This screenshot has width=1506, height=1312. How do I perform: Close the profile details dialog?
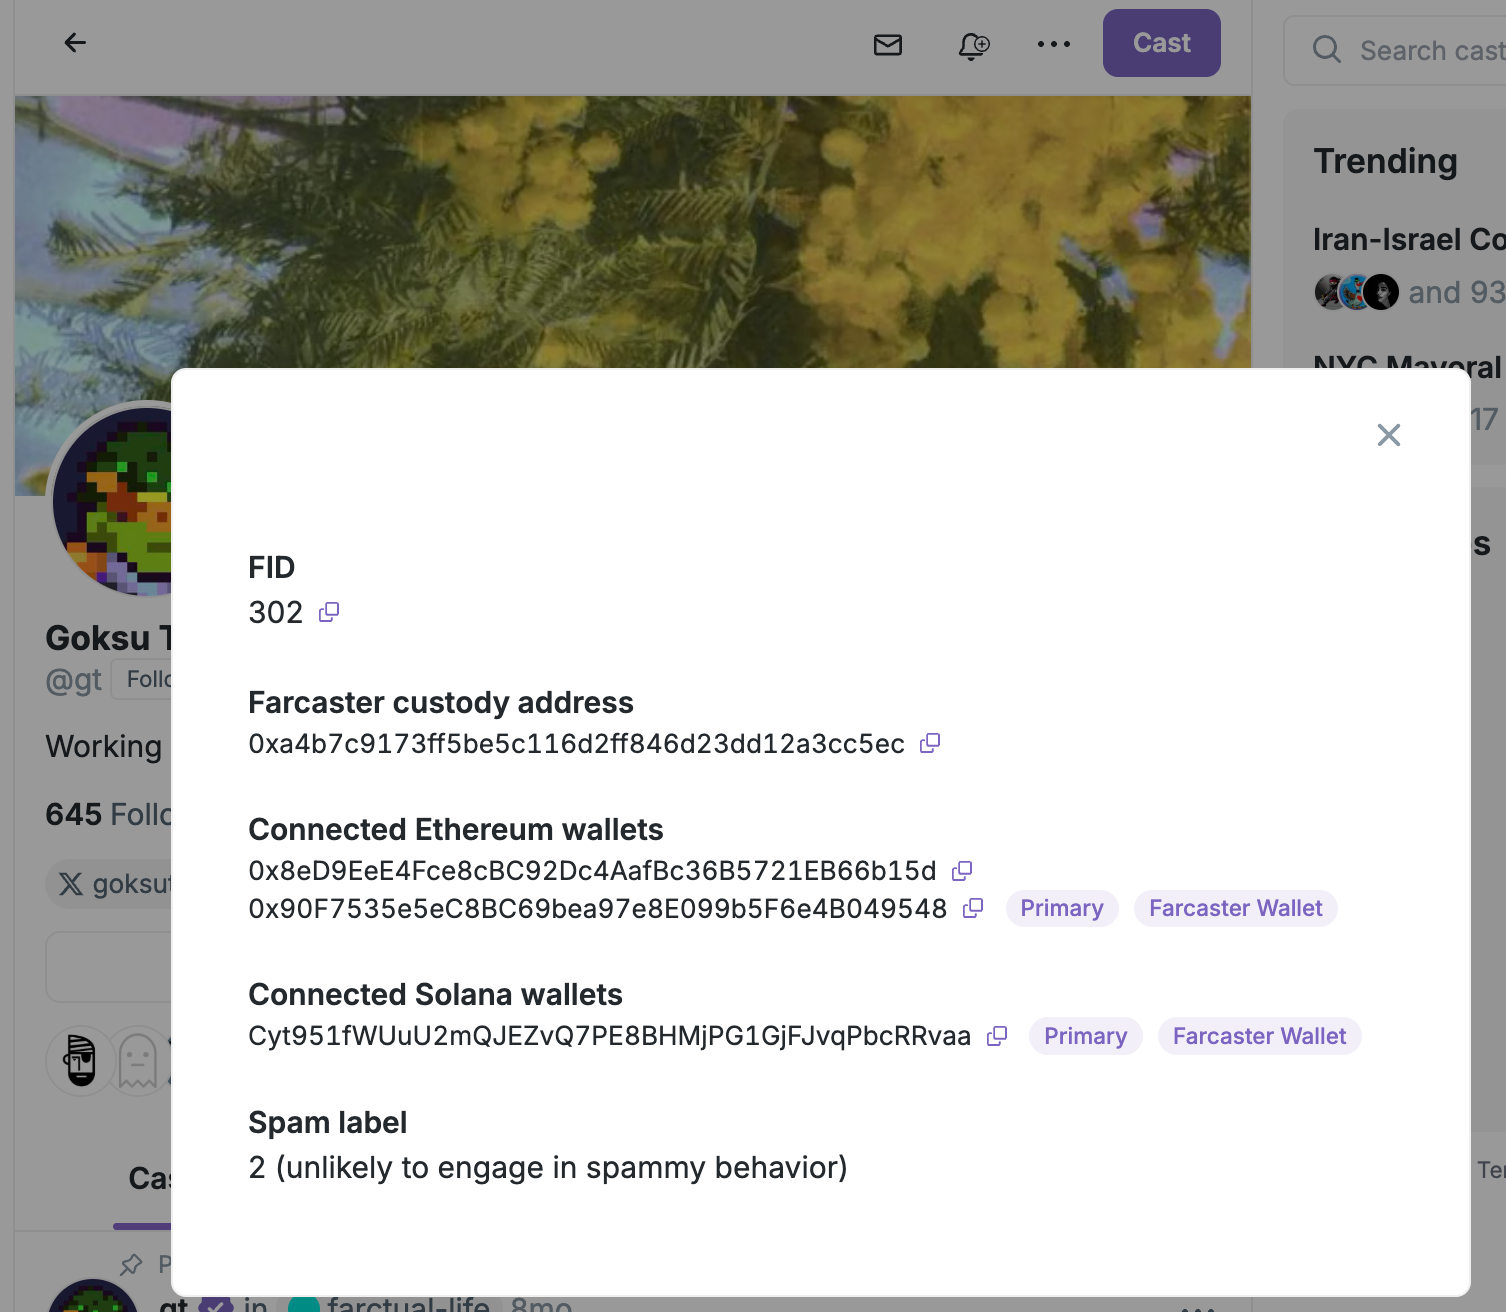[1389, 435]
